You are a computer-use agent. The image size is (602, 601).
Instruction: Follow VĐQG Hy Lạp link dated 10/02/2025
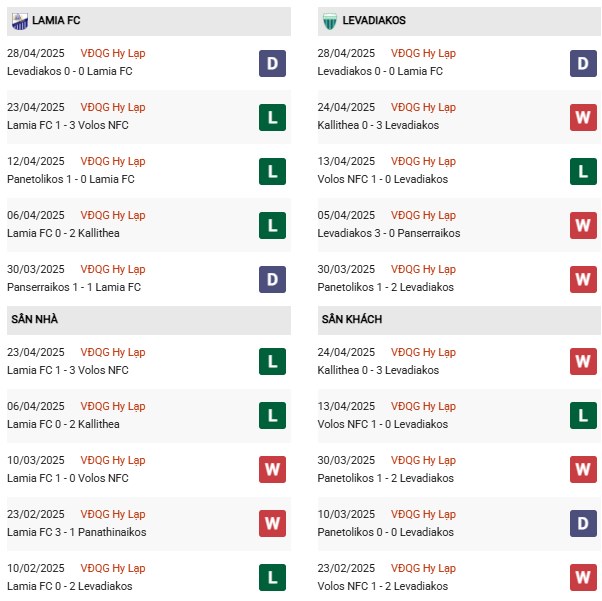112,568
